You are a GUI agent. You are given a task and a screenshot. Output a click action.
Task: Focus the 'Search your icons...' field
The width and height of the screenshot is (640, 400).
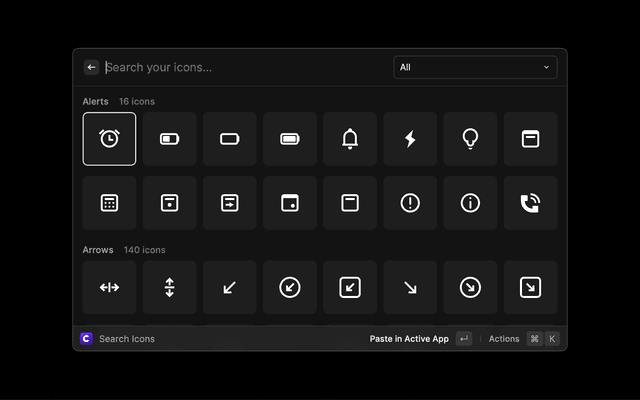pos(240,67)
